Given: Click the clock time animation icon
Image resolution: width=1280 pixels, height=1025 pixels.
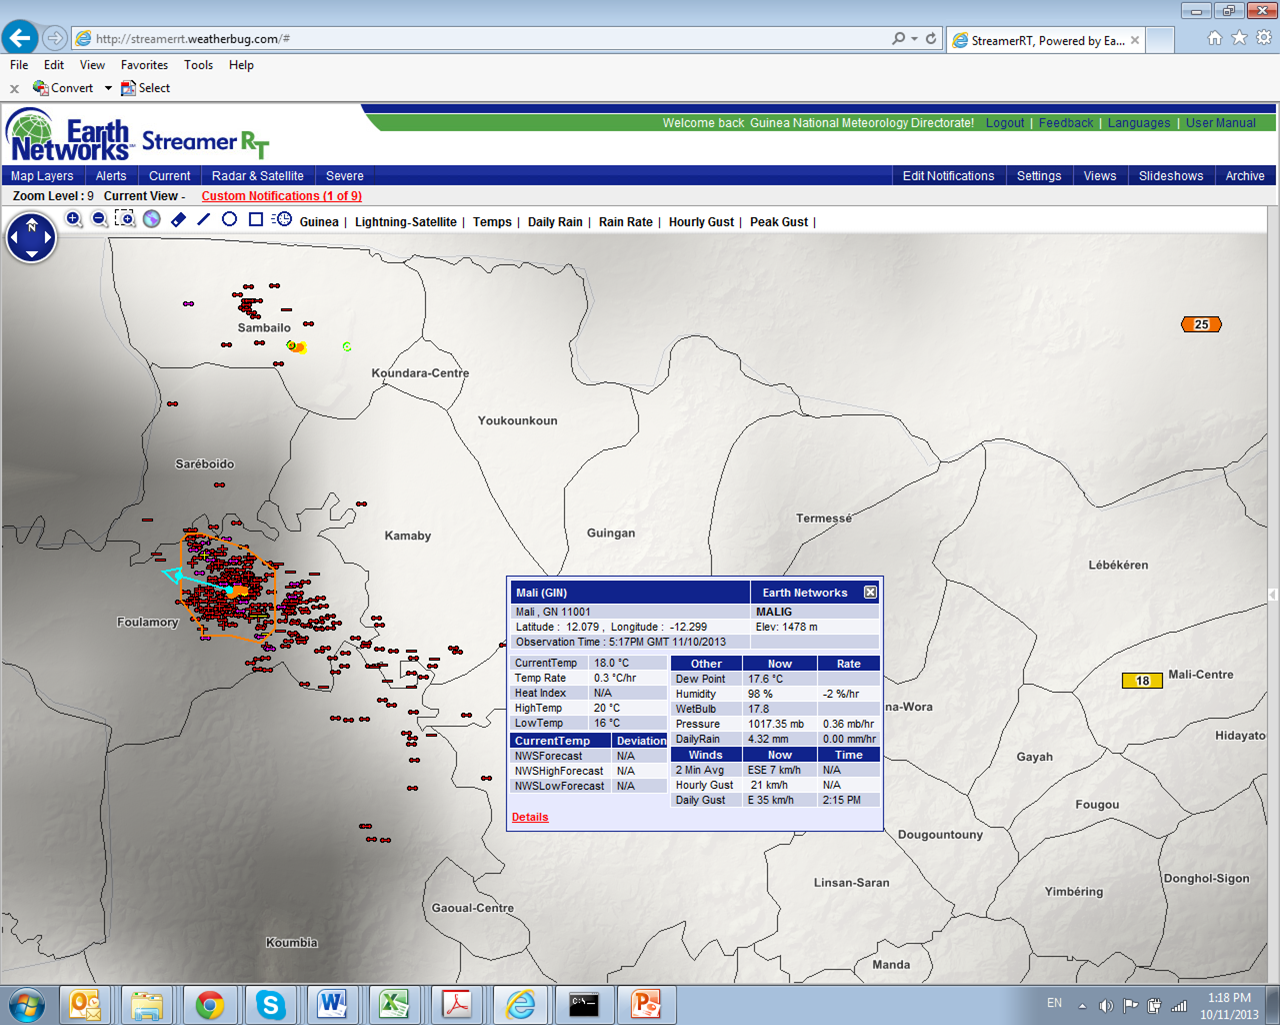Looking at the screenshot, I should [282, 219].
